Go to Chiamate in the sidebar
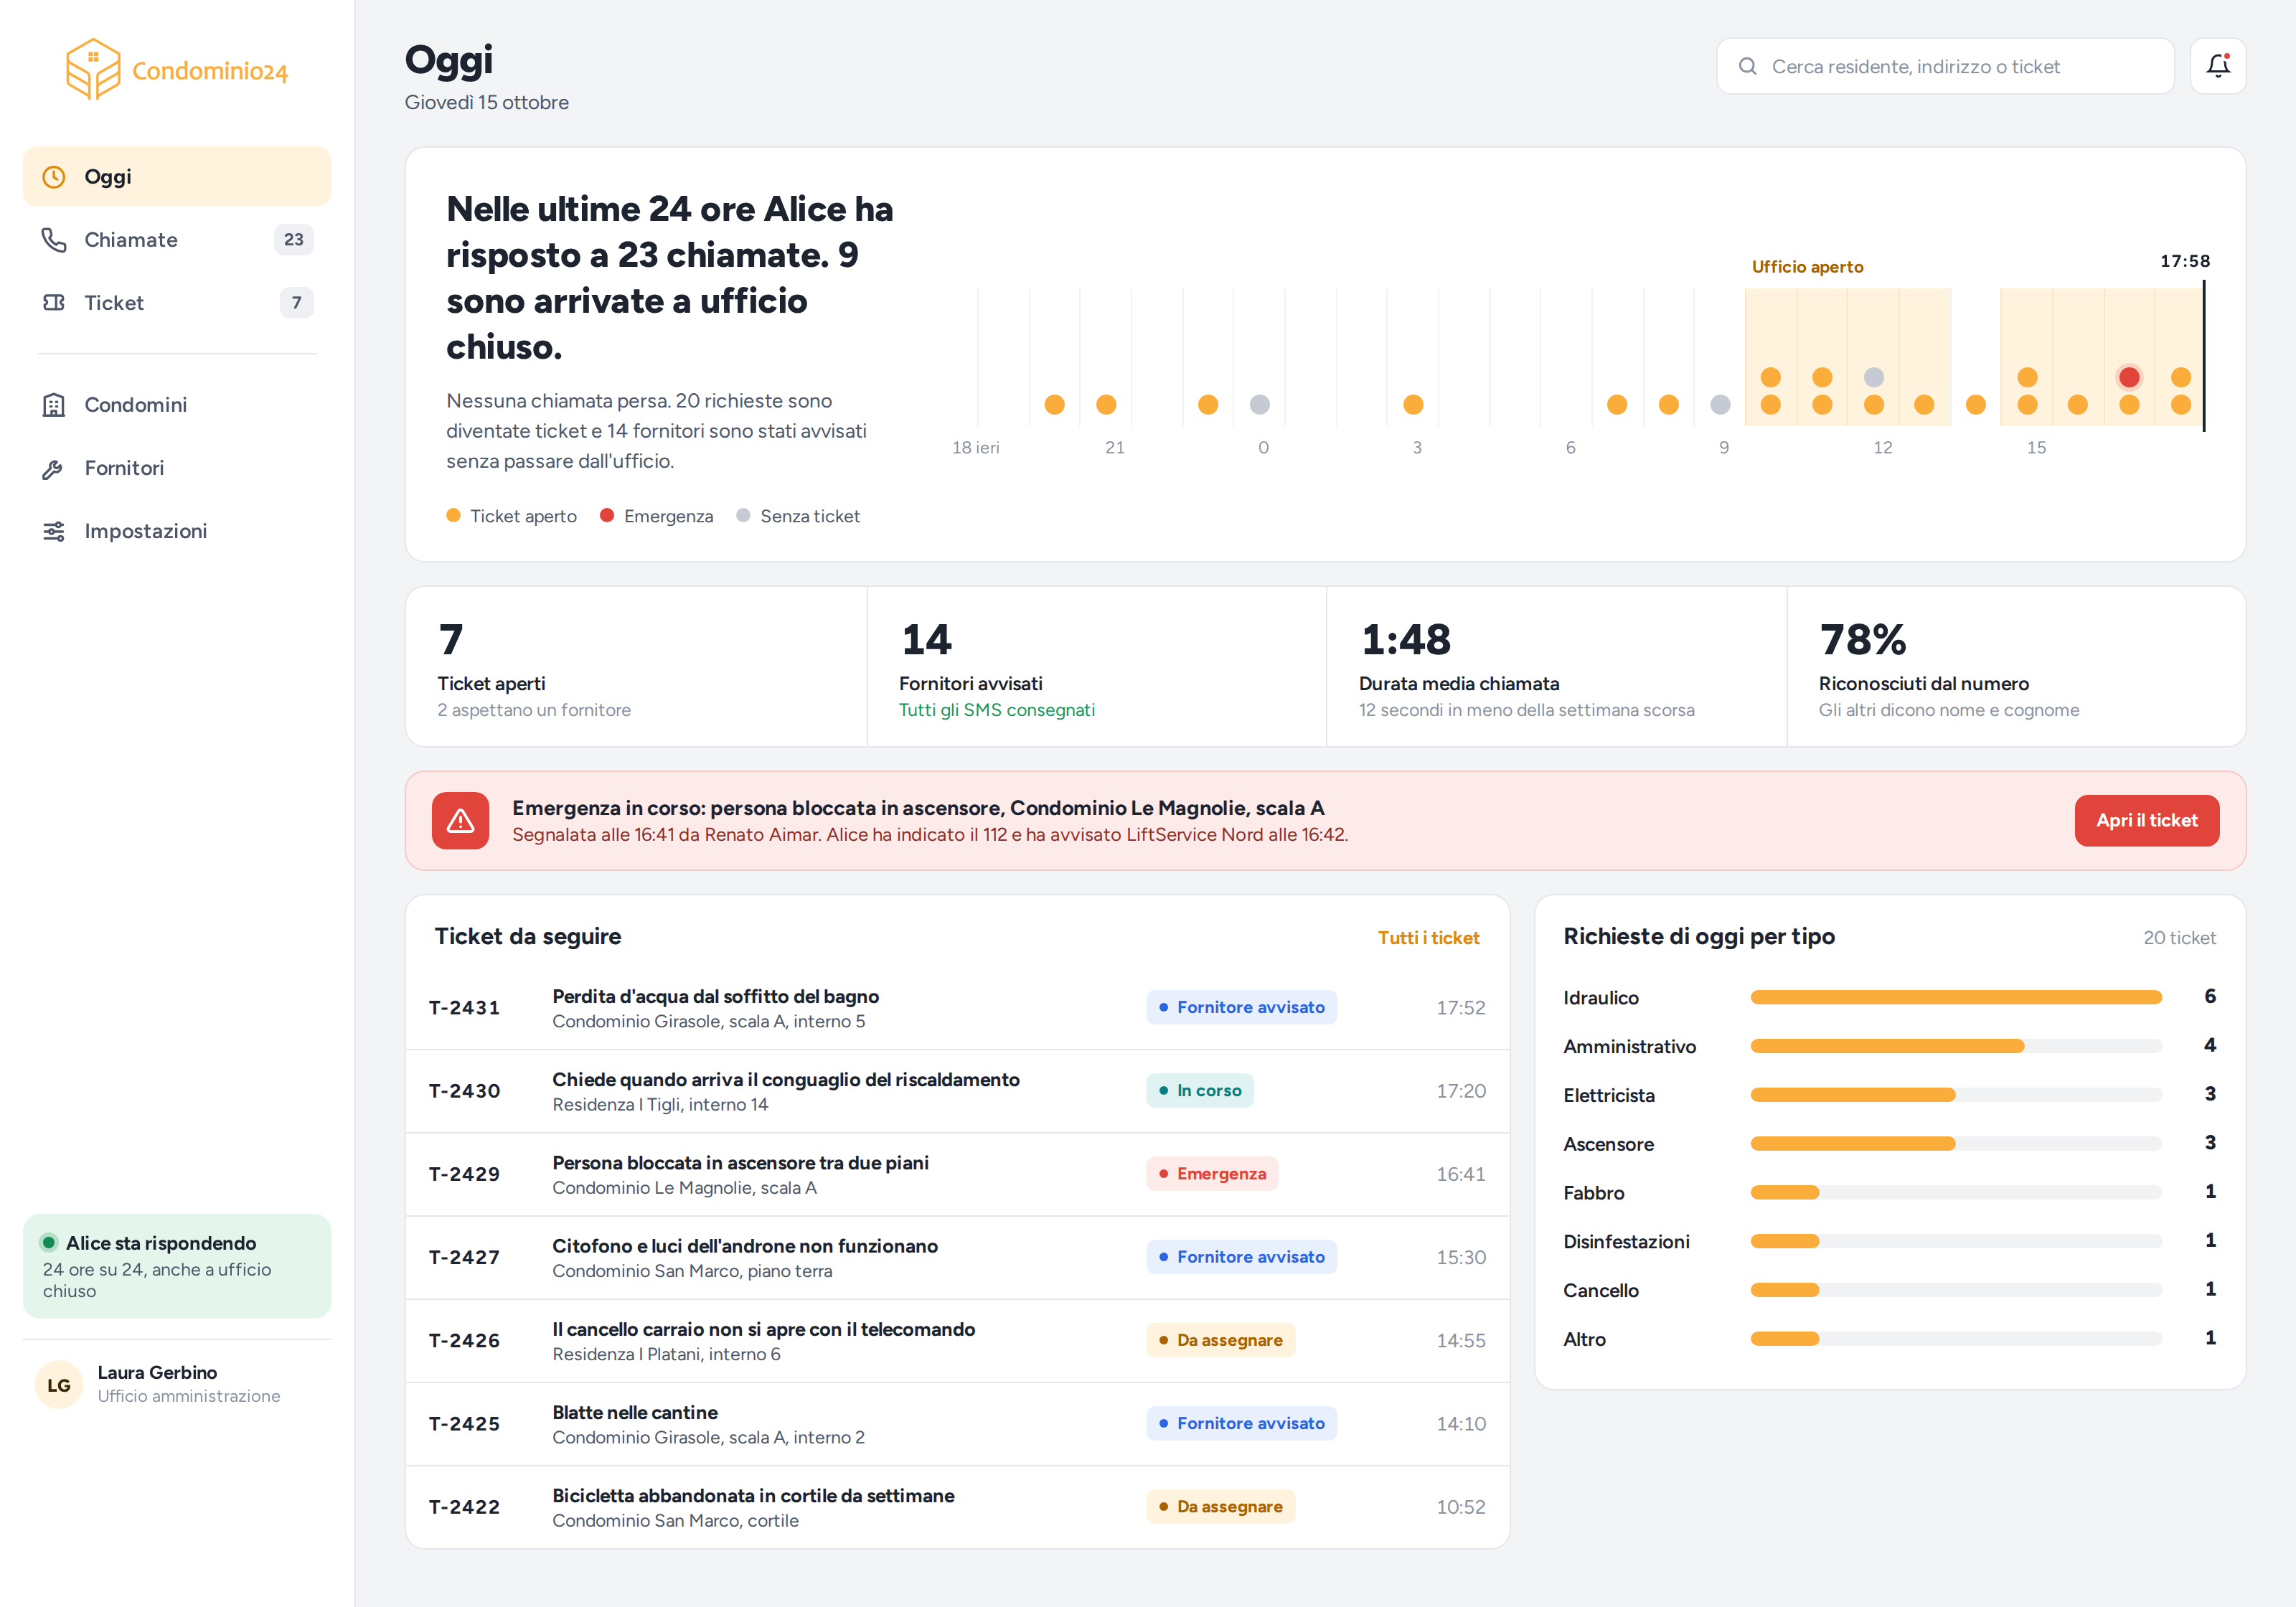This screenshot has width=2296, height=1607. pyautogui.click(x=177, y=240)
